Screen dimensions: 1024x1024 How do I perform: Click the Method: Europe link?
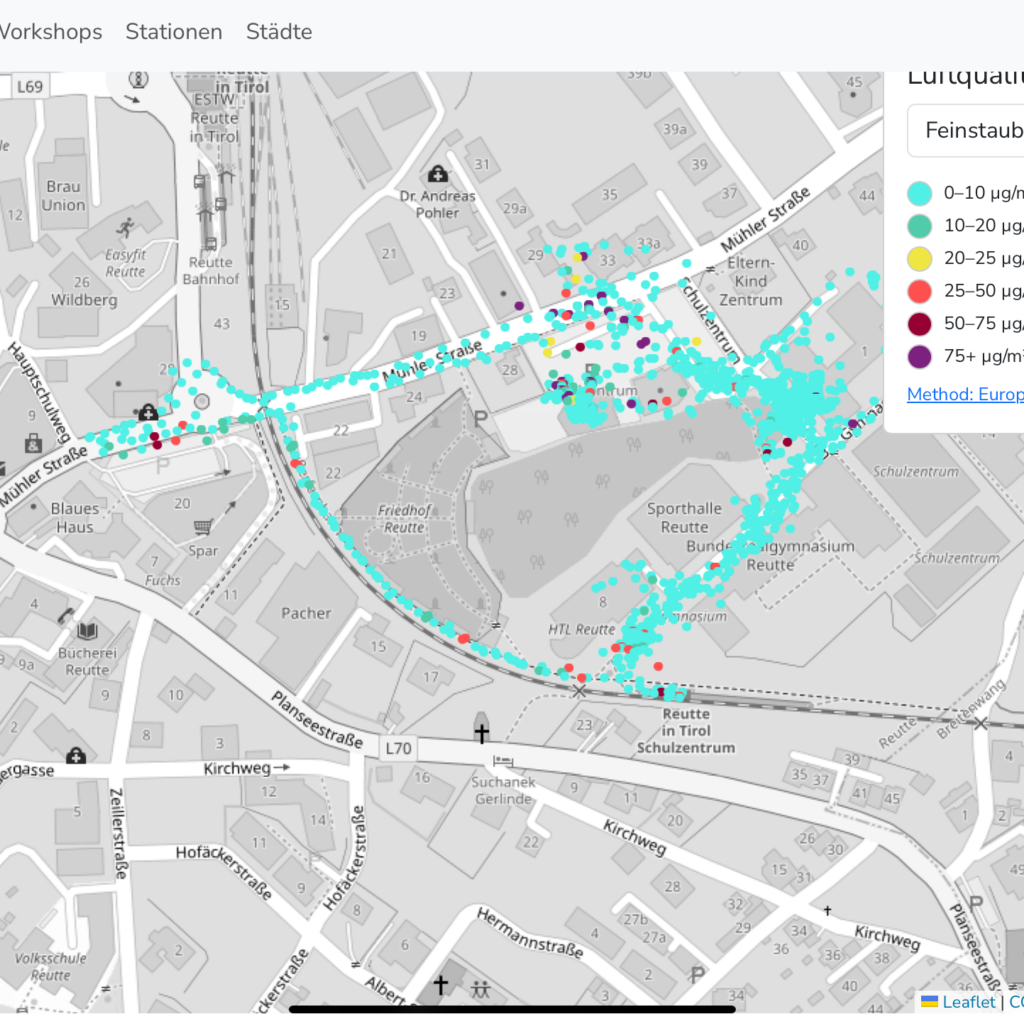[x=964, y=394]
